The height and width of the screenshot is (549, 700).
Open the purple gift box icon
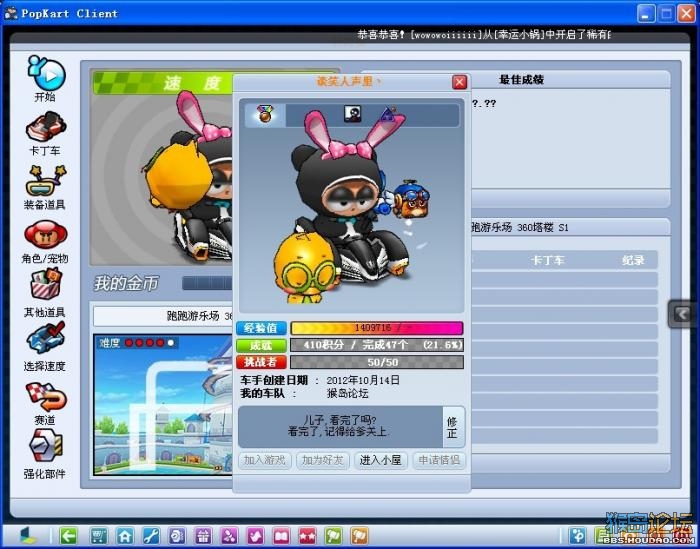click(x=203, y=535)
